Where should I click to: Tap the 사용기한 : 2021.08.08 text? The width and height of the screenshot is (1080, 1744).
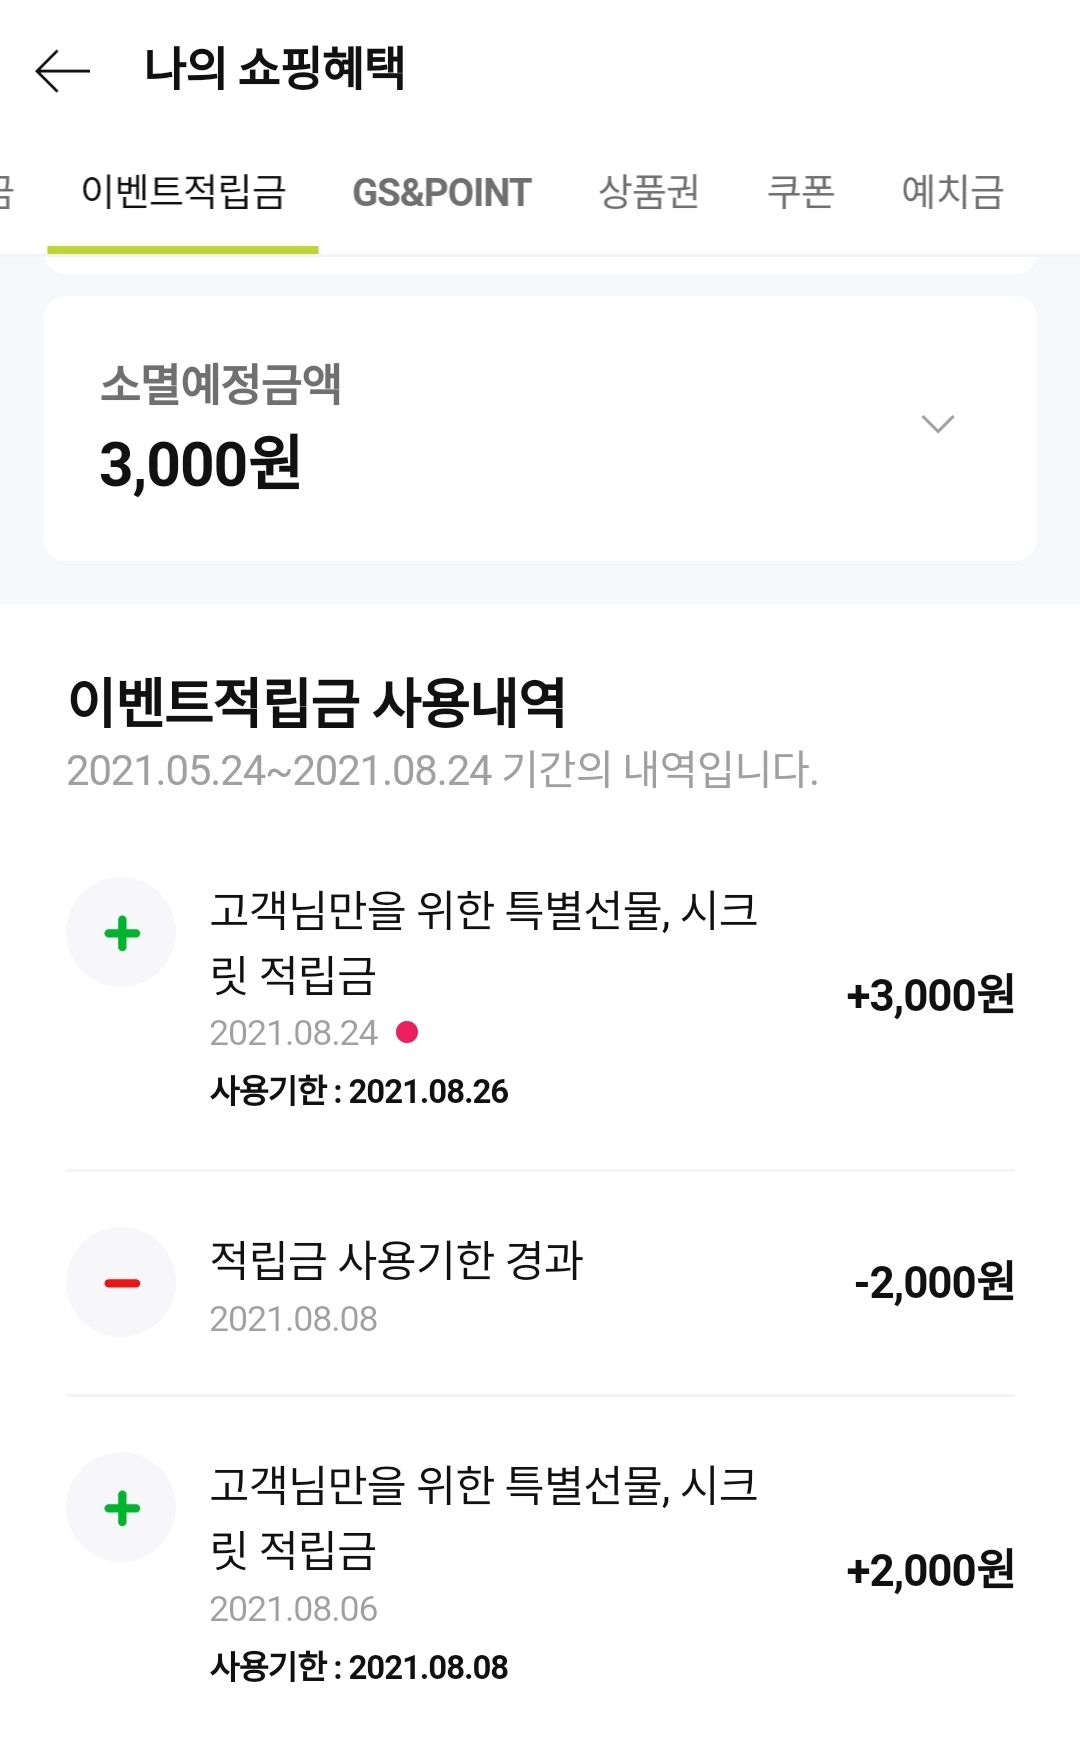[x=359, y=1667]
